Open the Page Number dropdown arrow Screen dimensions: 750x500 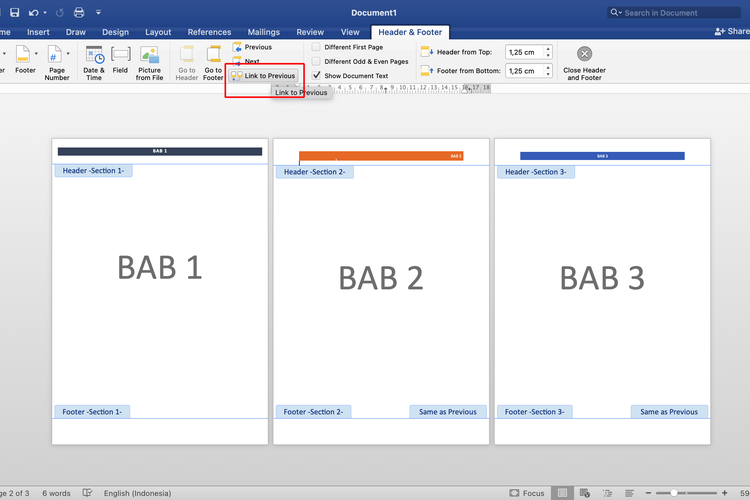68,54
